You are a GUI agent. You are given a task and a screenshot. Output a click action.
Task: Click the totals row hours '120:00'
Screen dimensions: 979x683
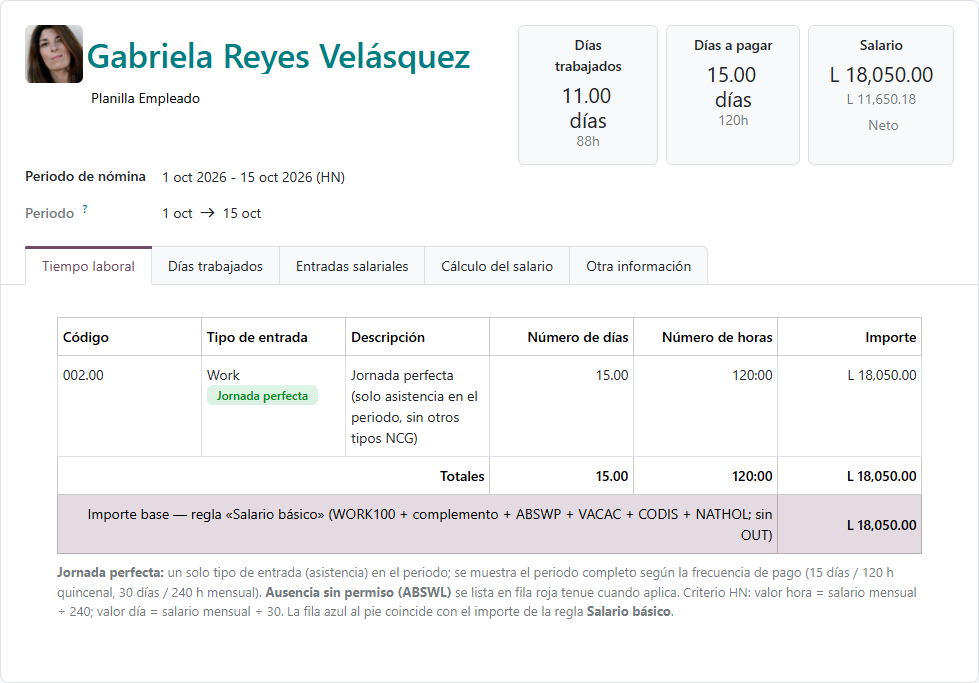pos(752,476)
